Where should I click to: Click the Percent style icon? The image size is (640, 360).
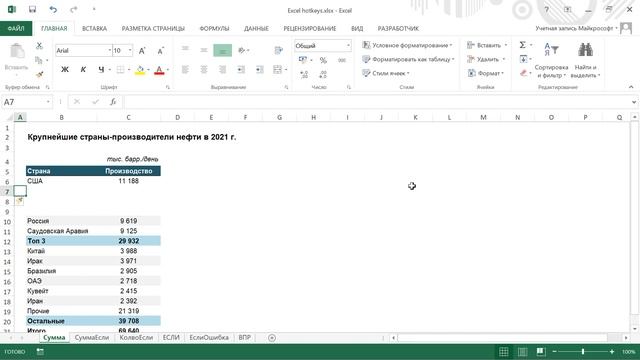(x=323, y=60)
